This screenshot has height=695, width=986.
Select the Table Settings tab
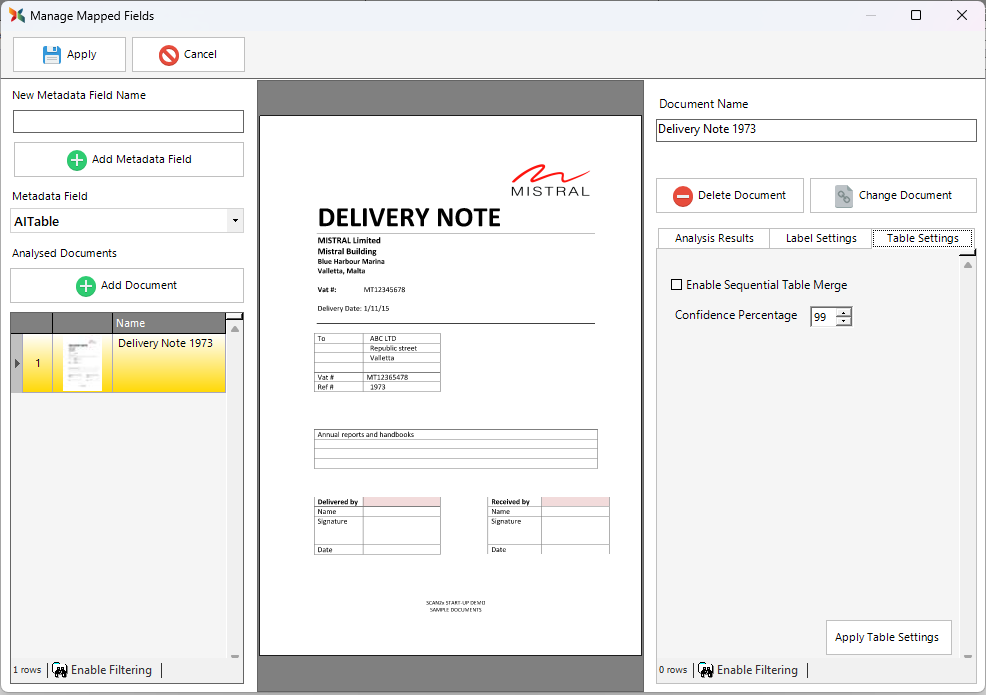coord(922,238)
